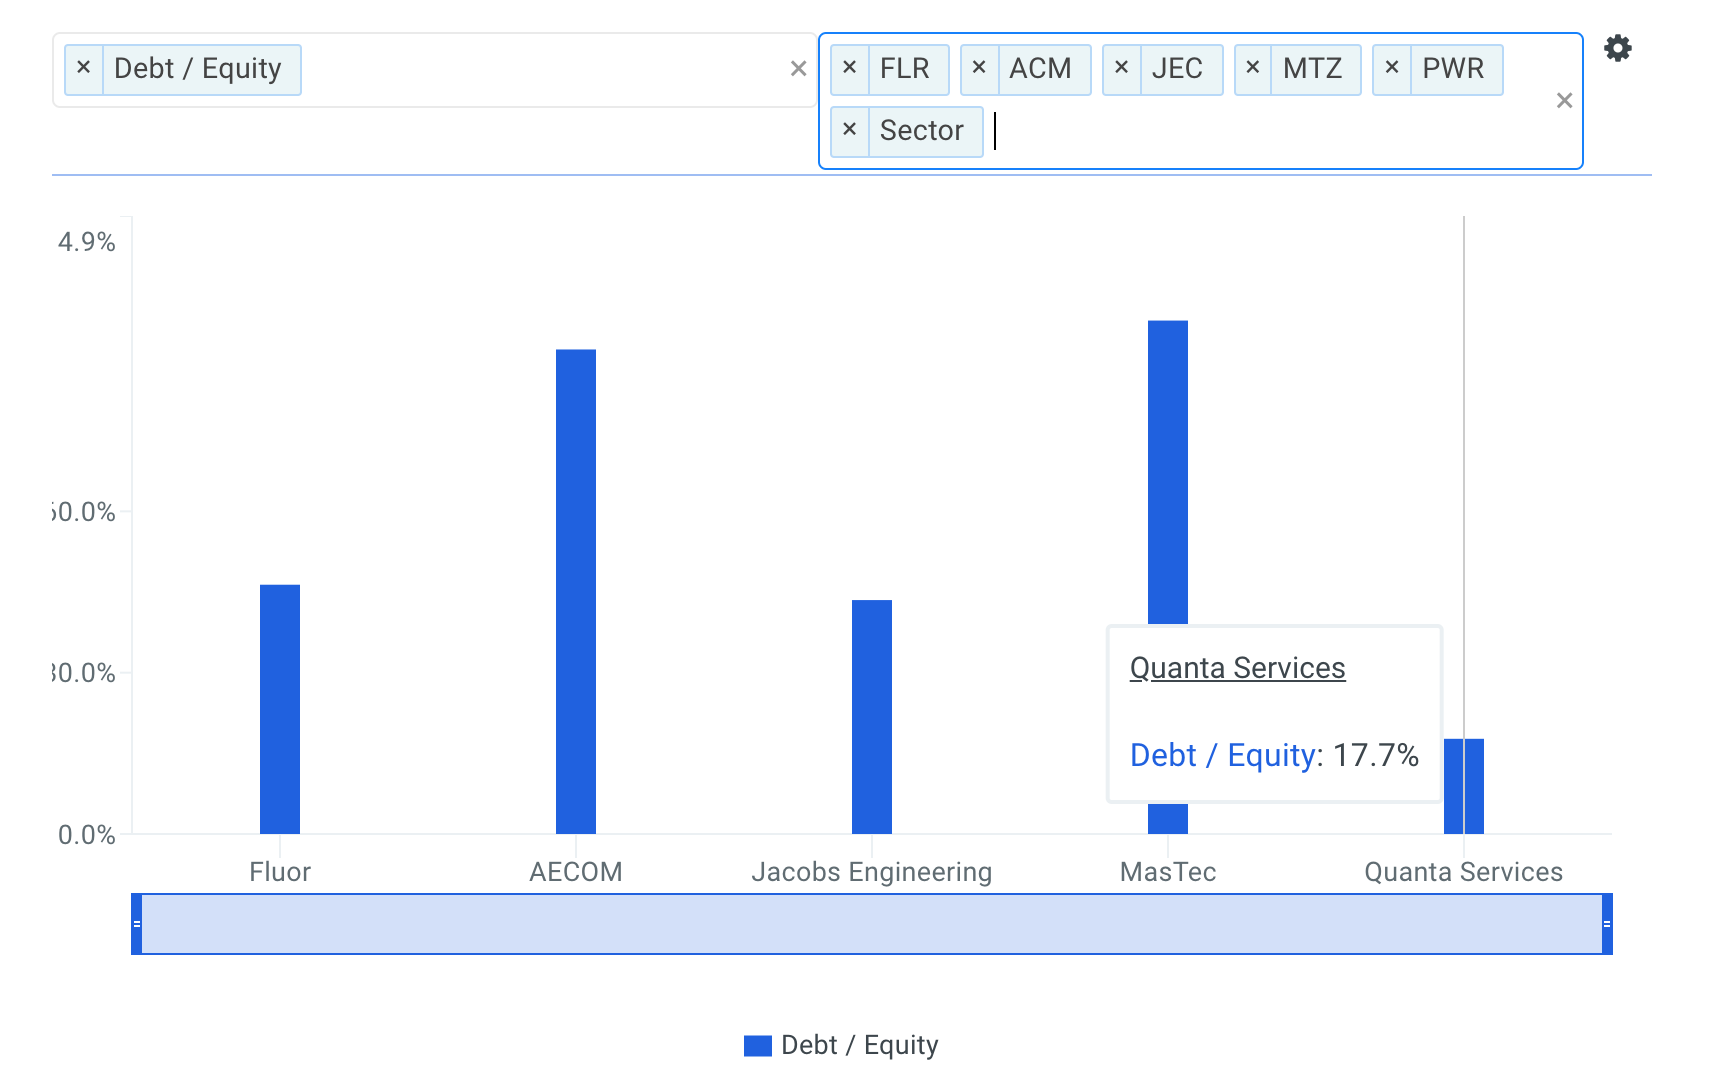This screenshot has height=1090, width=1718.
Task: Open chart settings gear
Action: coord(1618,48)
